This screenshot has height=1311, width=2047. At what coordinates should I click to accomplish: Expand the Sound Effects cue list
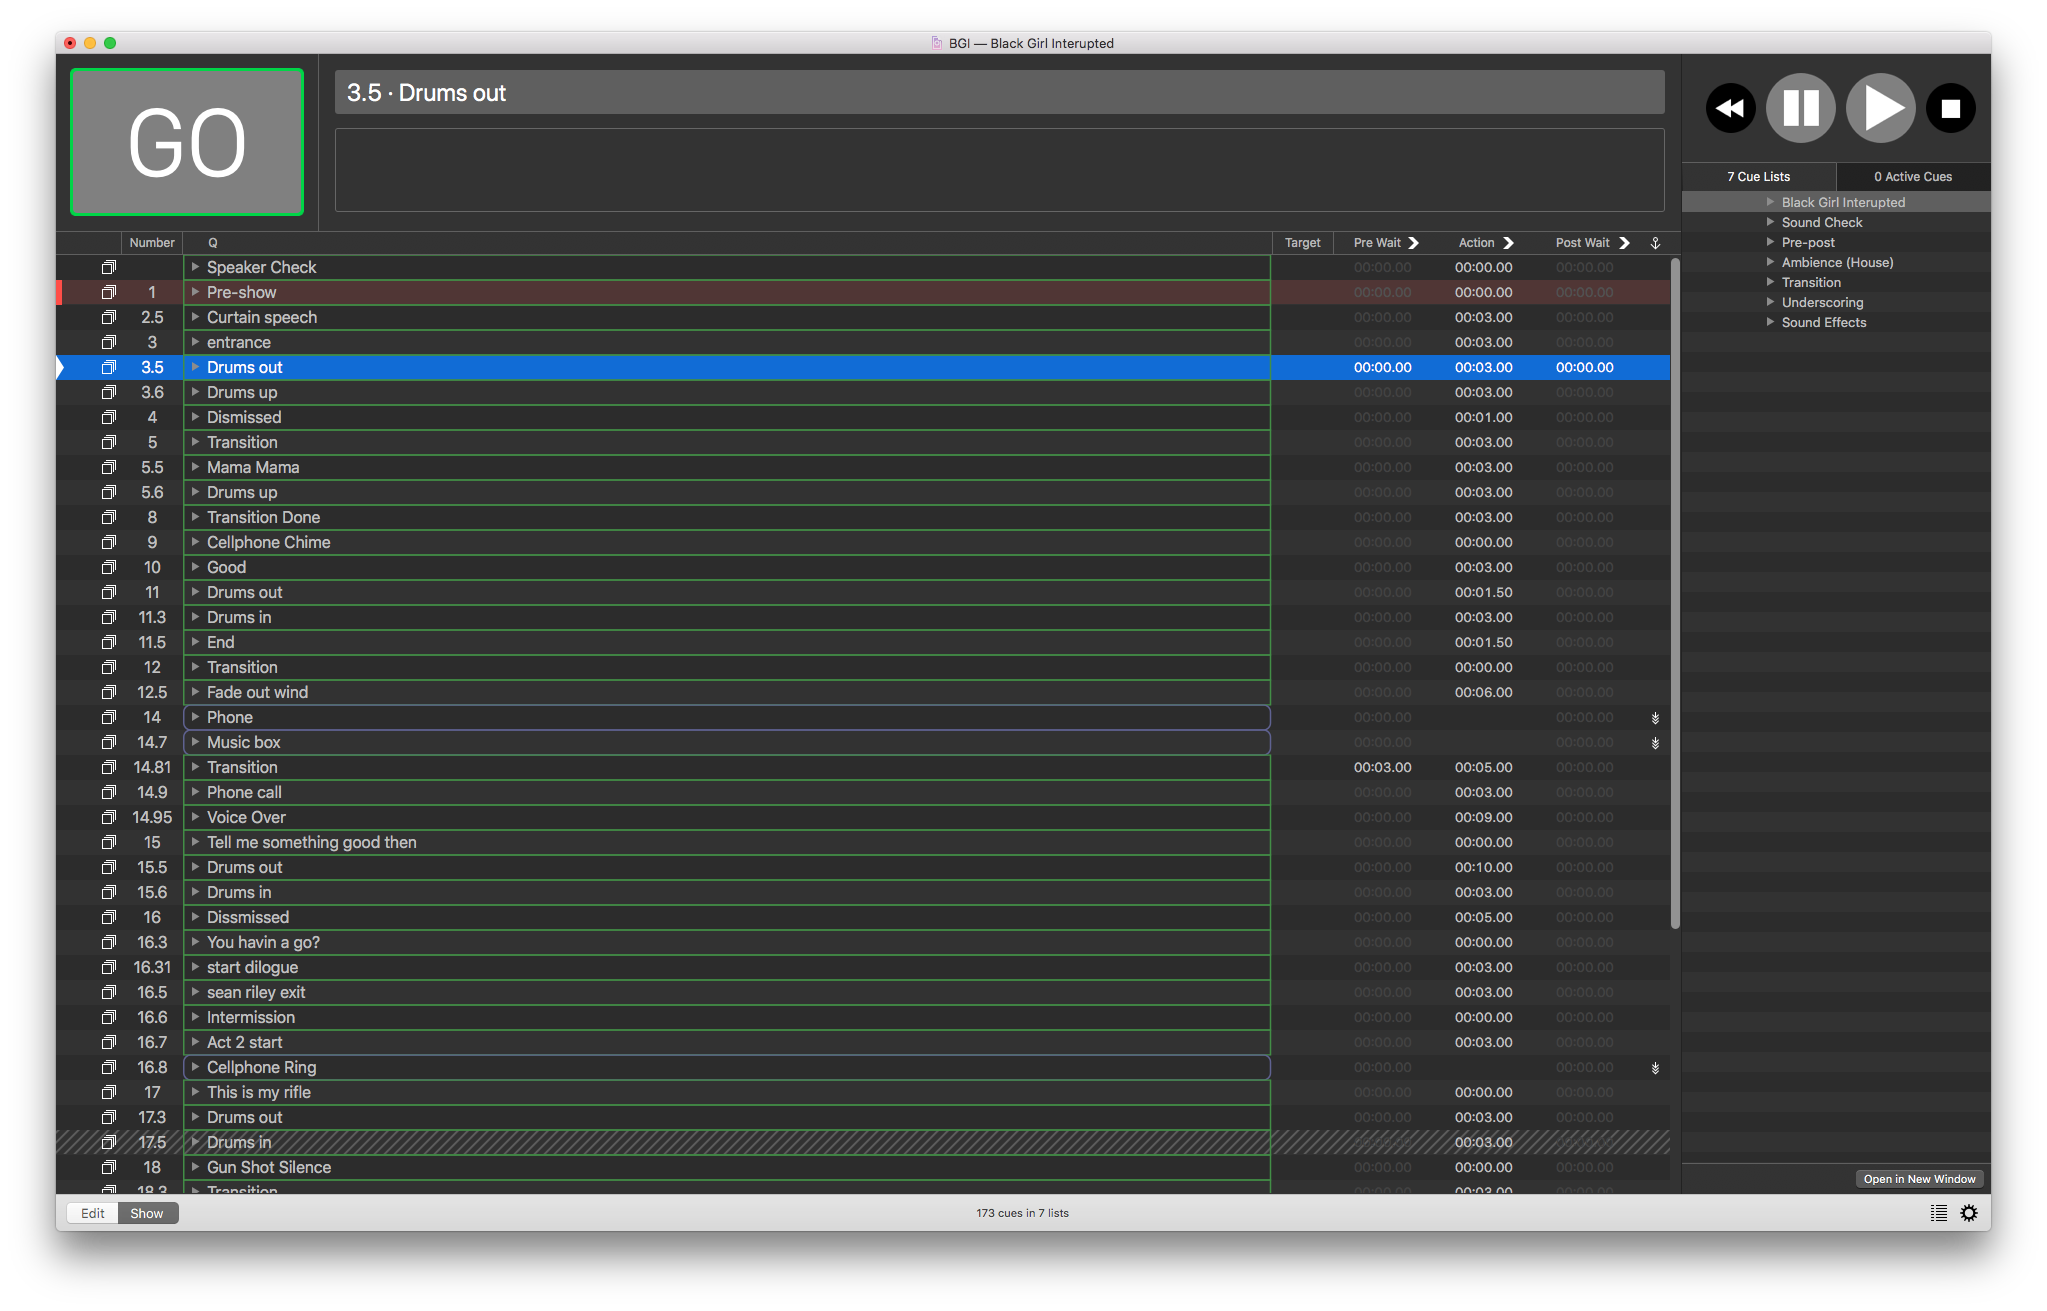pos(1770,322)
